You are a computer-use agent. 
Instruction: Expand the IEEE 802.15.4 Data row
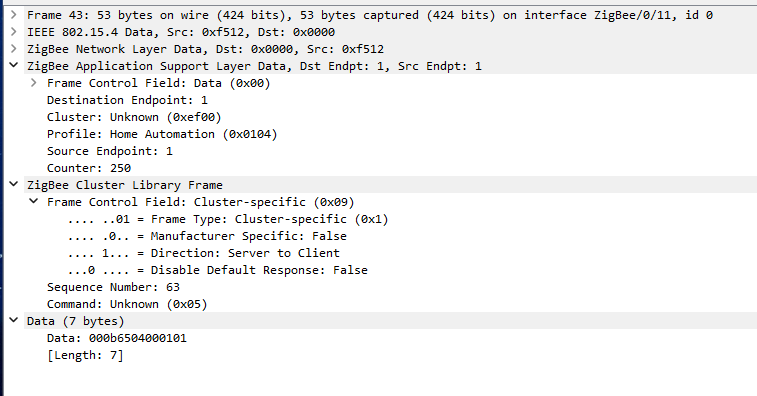coord(14,32)
